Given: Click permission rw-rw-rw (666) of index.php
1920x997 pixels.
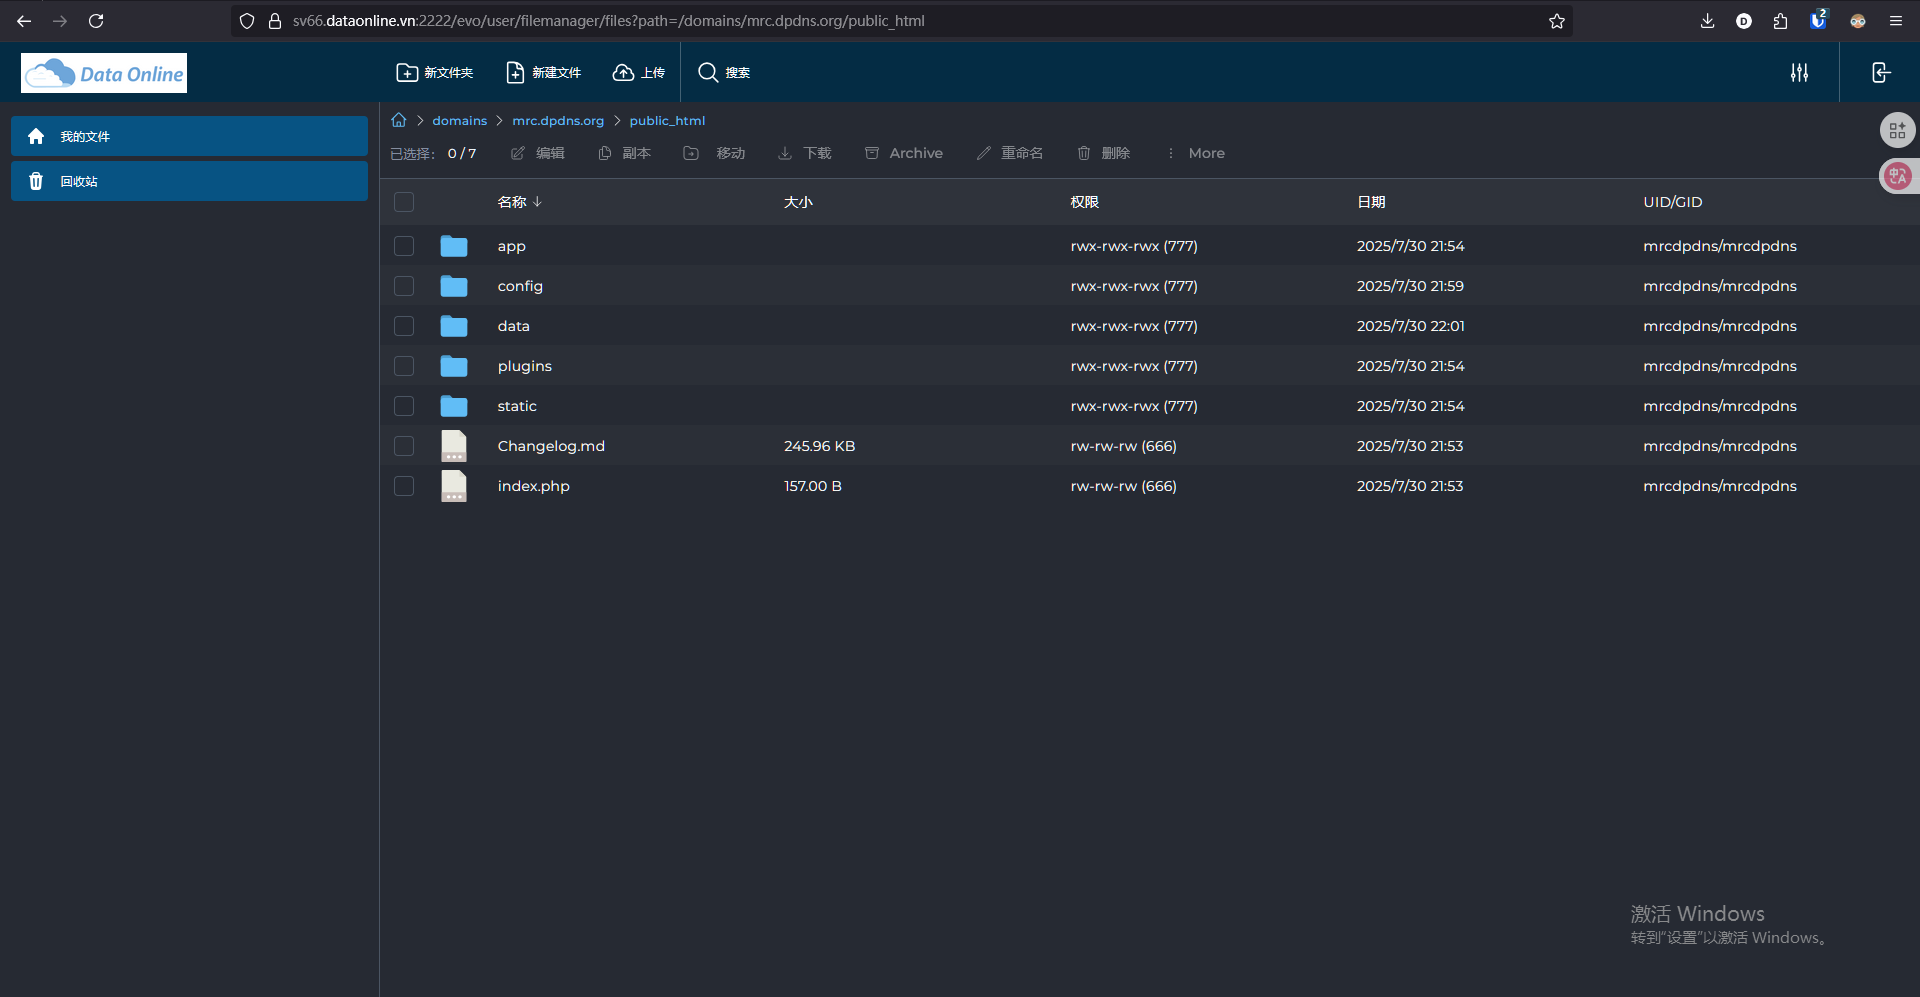Looking at the screenshot, I should [x=1123, y=486].
